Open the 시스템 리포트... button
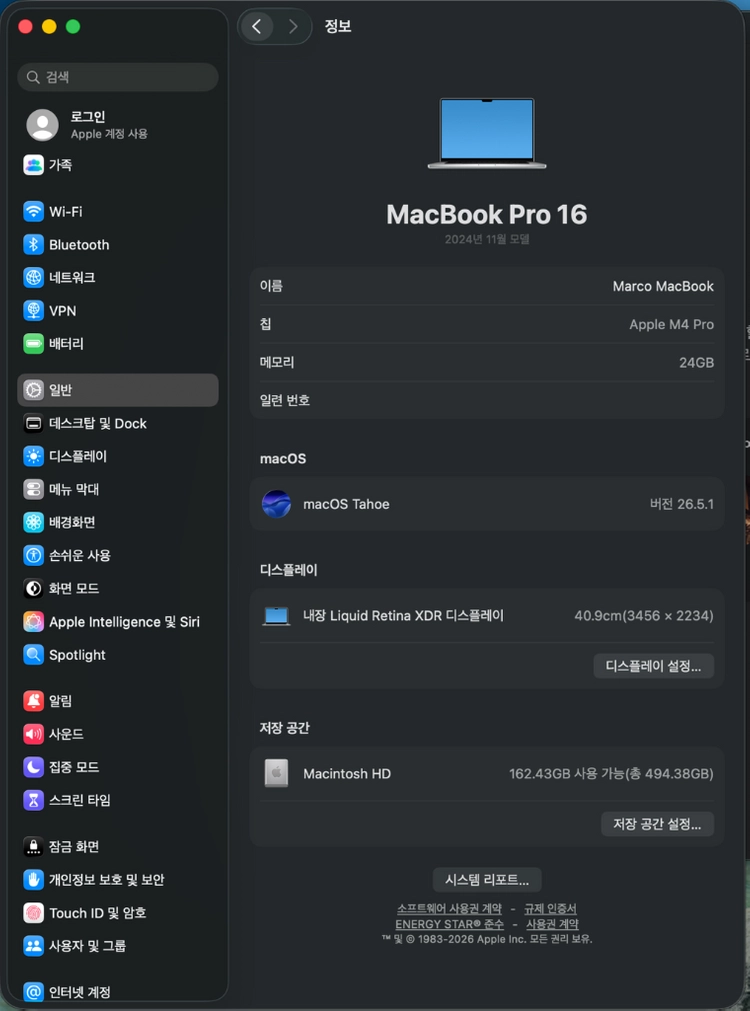 tap(487, 880)
